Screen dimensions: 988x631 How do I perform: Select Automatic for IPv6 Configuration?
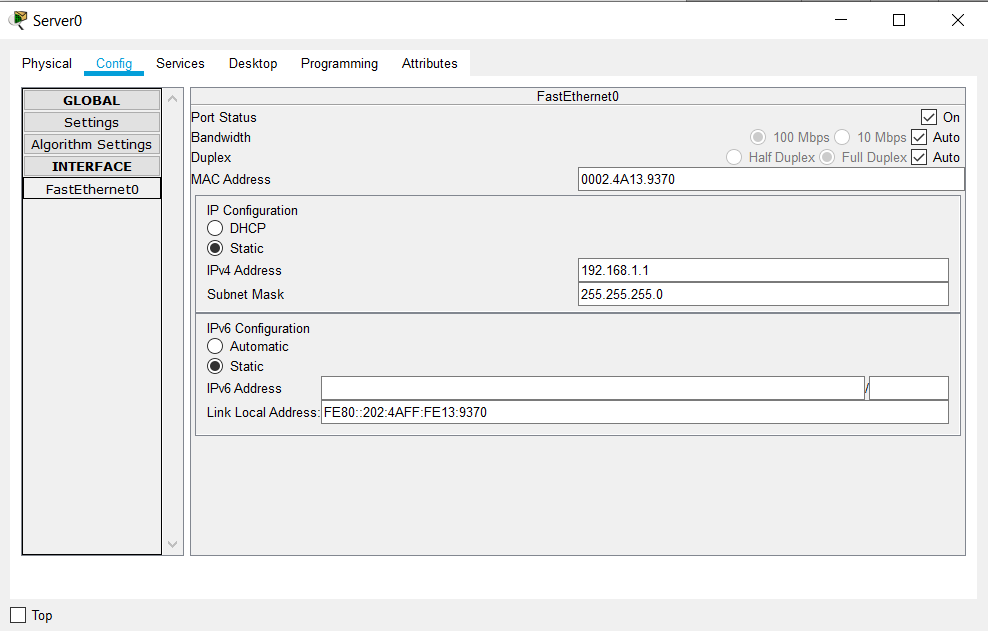point(215,346)
